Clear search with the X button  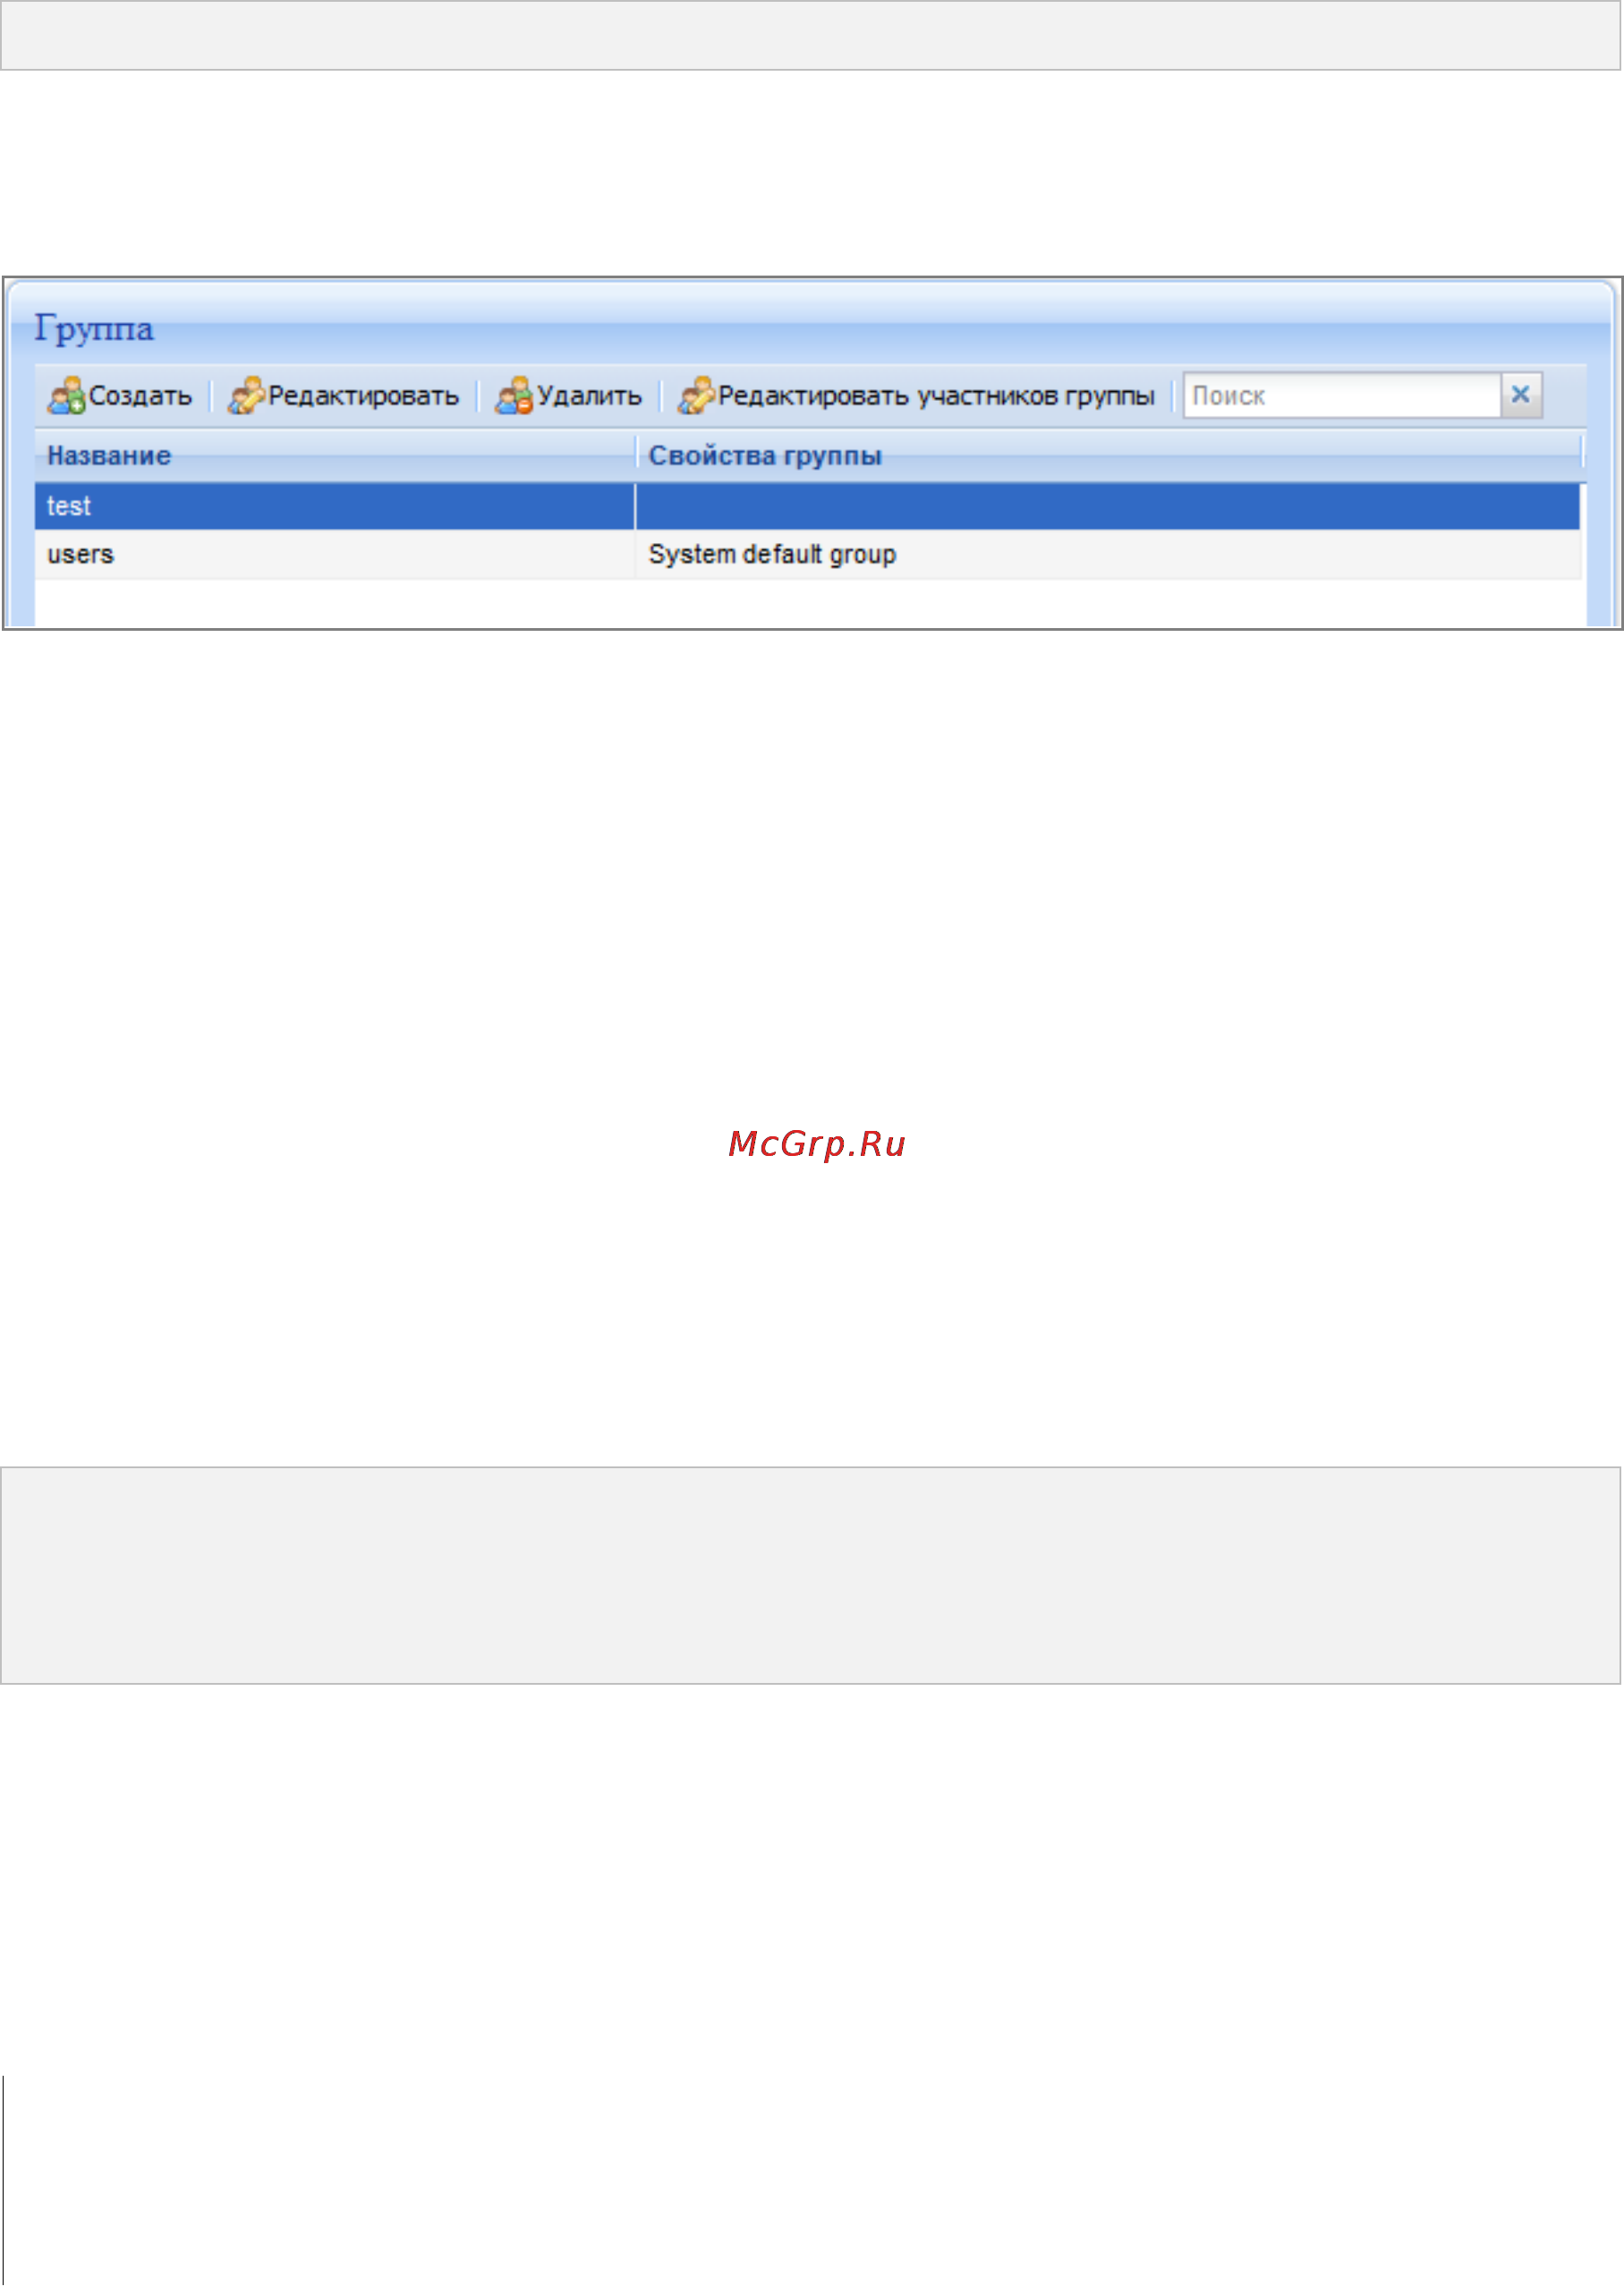(1521, 395)
